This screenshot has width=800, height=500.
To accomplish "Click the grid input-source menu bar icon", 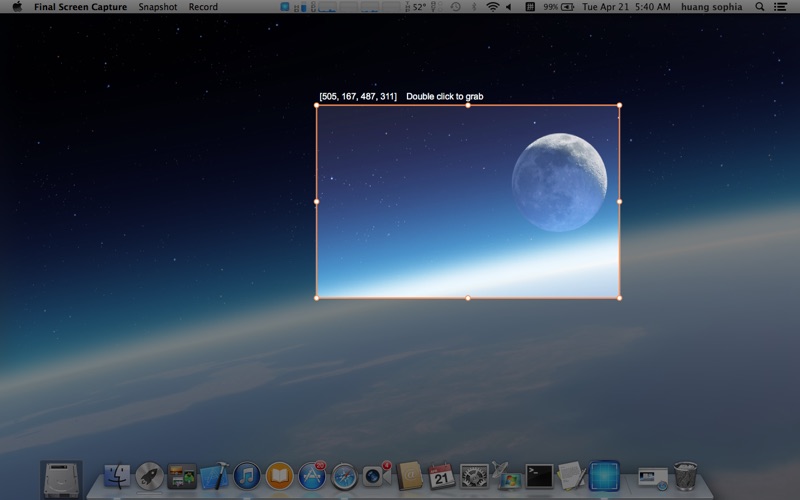I will (x=530, y=7).
